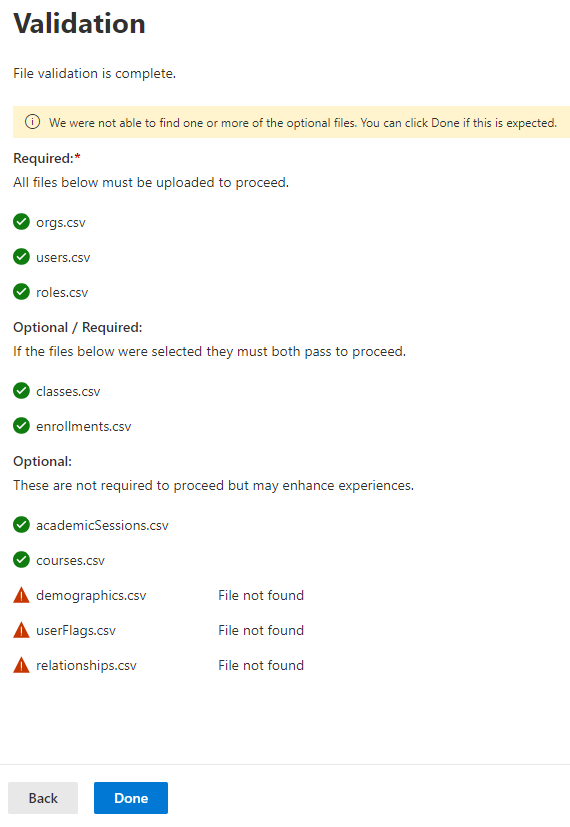Screen dimensions: 570x827
Task: Click the green checkmark beside orgs.csv
Action: (21, 222)
